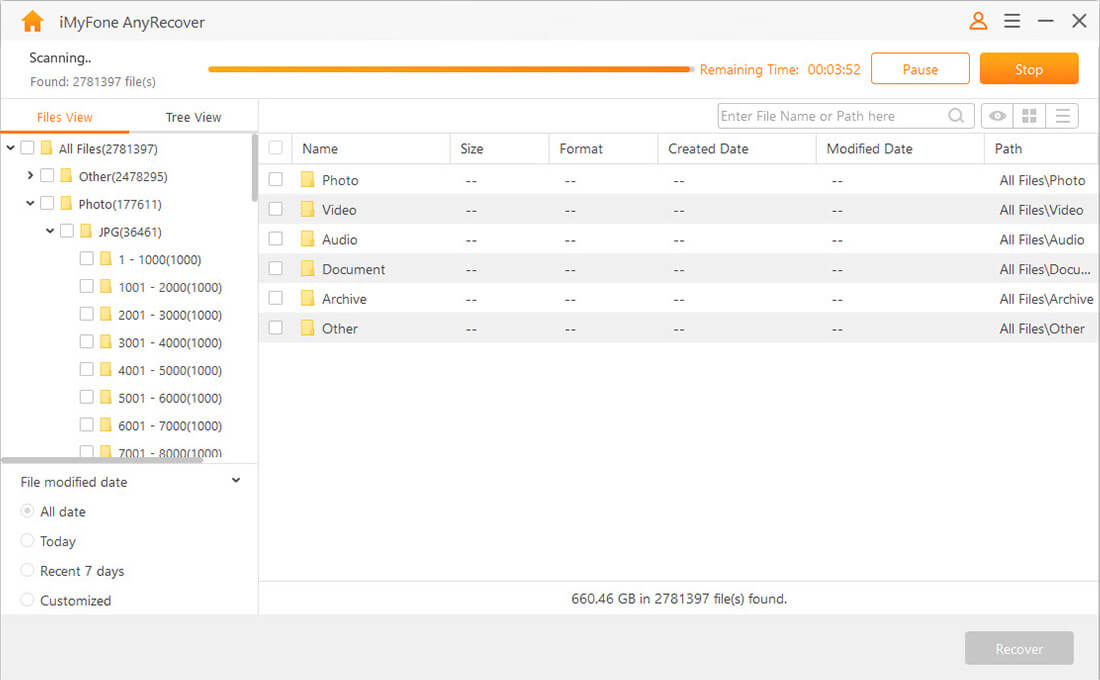Open the user account icon
Image resolution: width=1100 pixels, height=680 pixels.
(978, 20)
